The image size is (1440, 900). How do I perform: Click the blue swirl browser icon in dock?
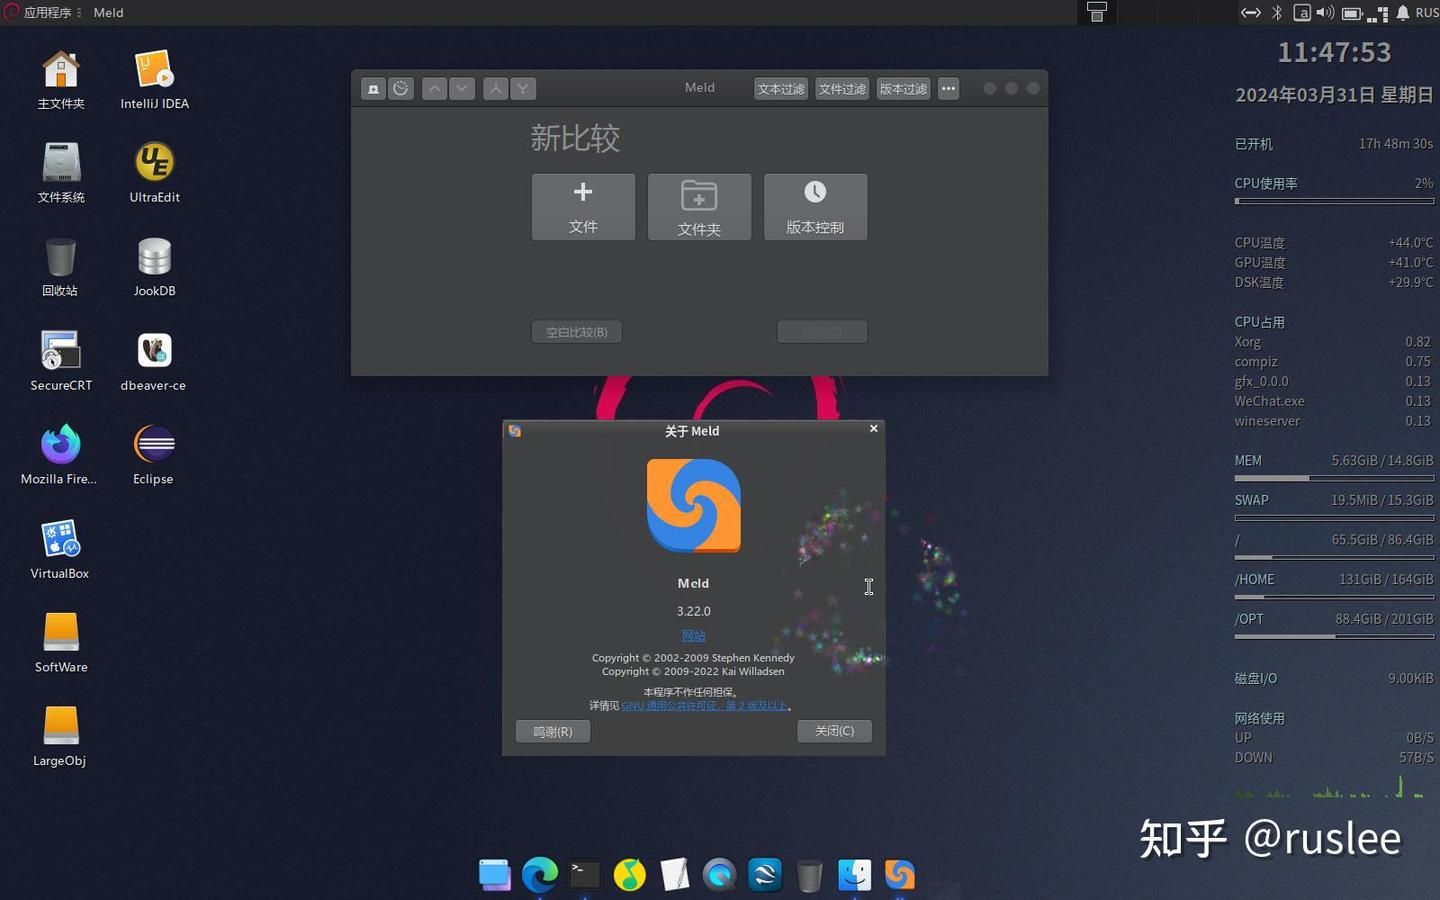(x=719, y=874)
